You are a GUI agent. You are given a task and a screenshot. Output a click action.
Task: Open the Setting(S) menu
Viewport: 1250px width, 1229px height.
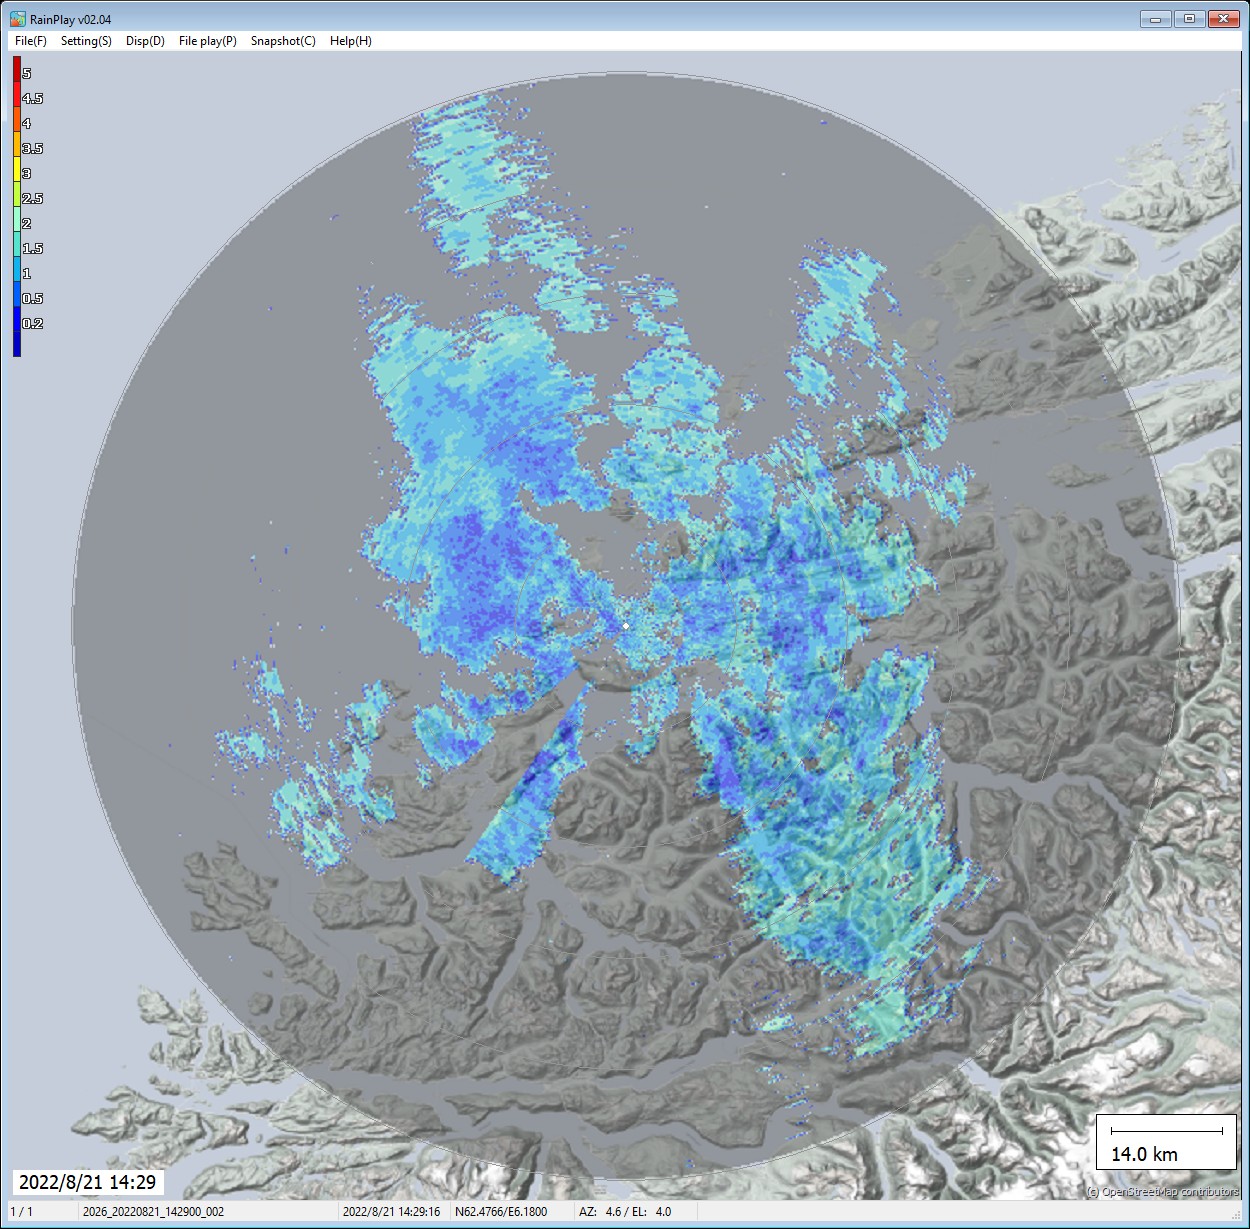click(x=87, y=41)
